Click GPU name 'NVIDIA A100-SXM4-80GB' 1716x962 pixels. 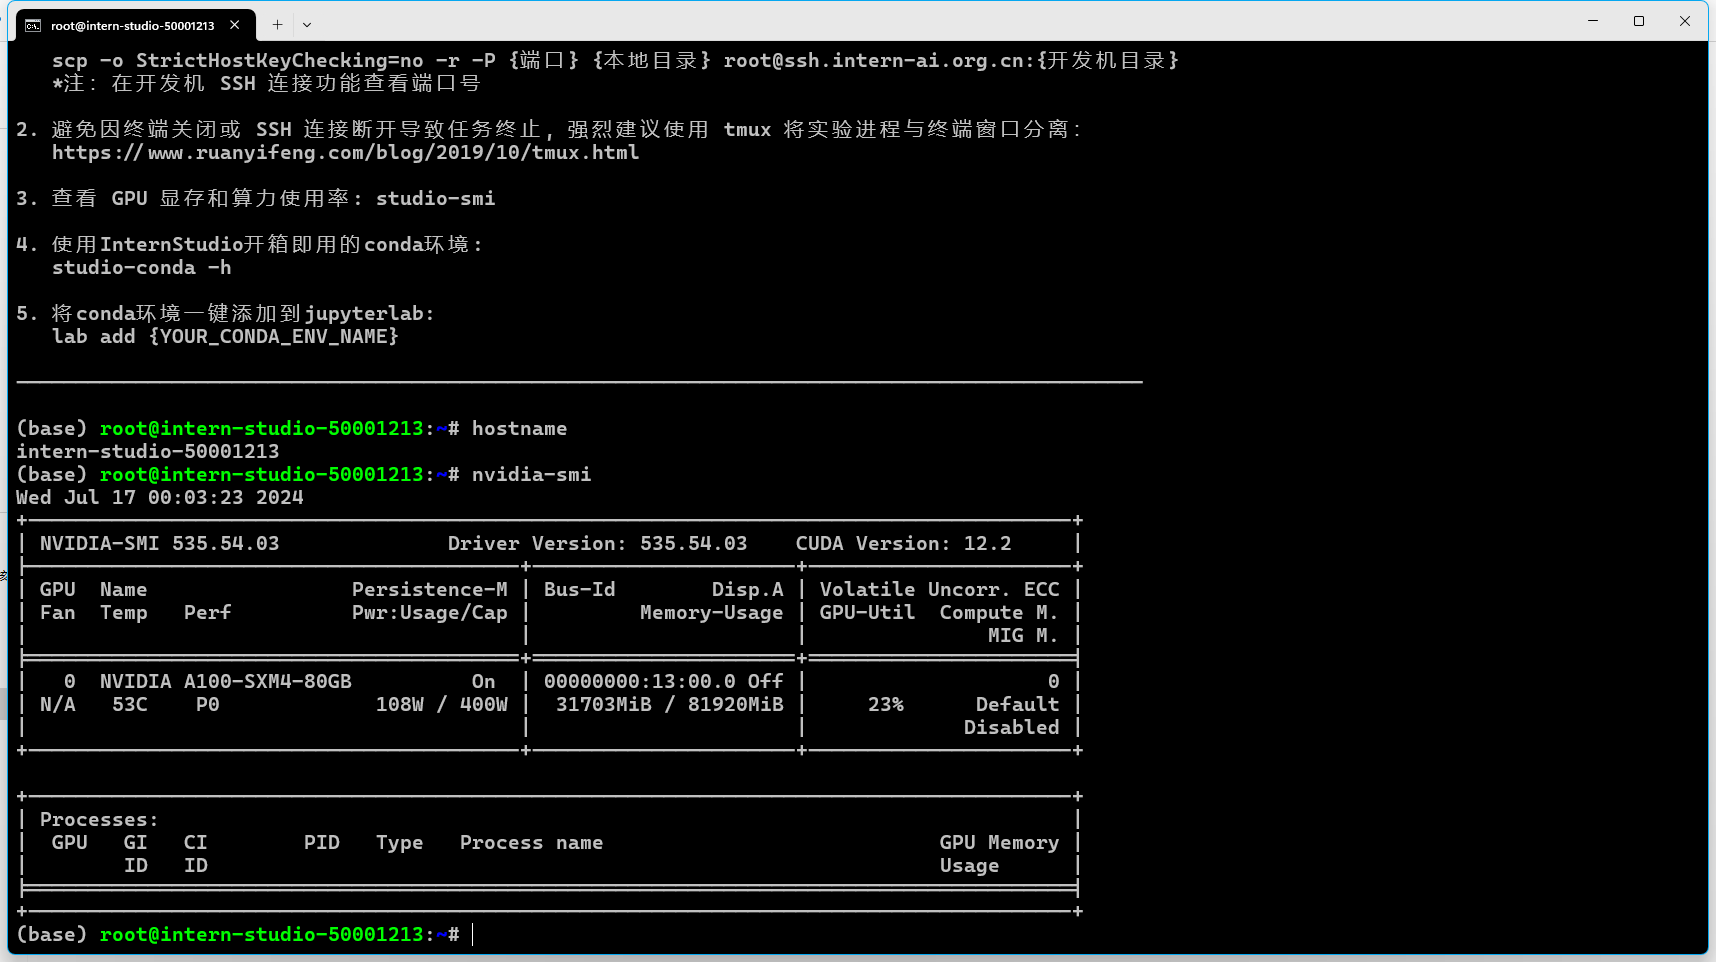[x=226, y=682]
